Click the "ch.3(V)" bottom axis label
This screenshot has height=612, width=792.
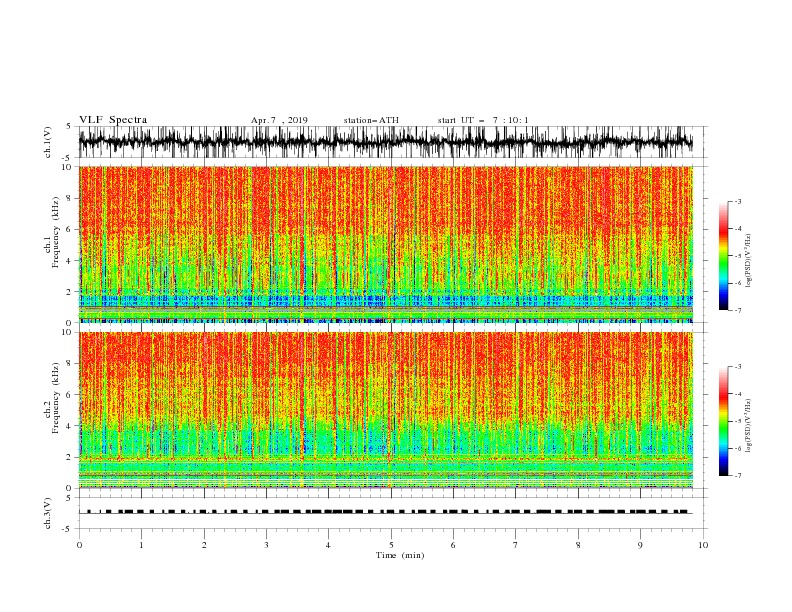(48, 513)
